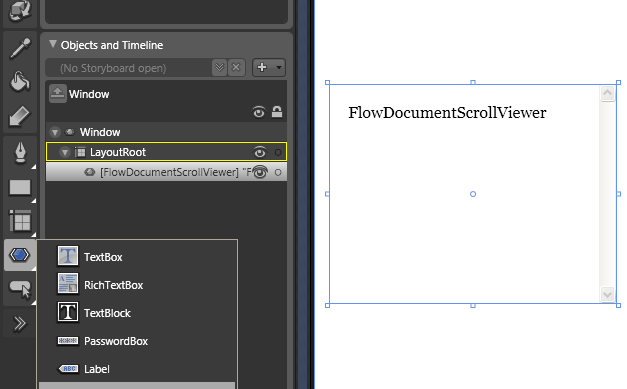Select the Camera Orbit tool at top

(20, 10)
